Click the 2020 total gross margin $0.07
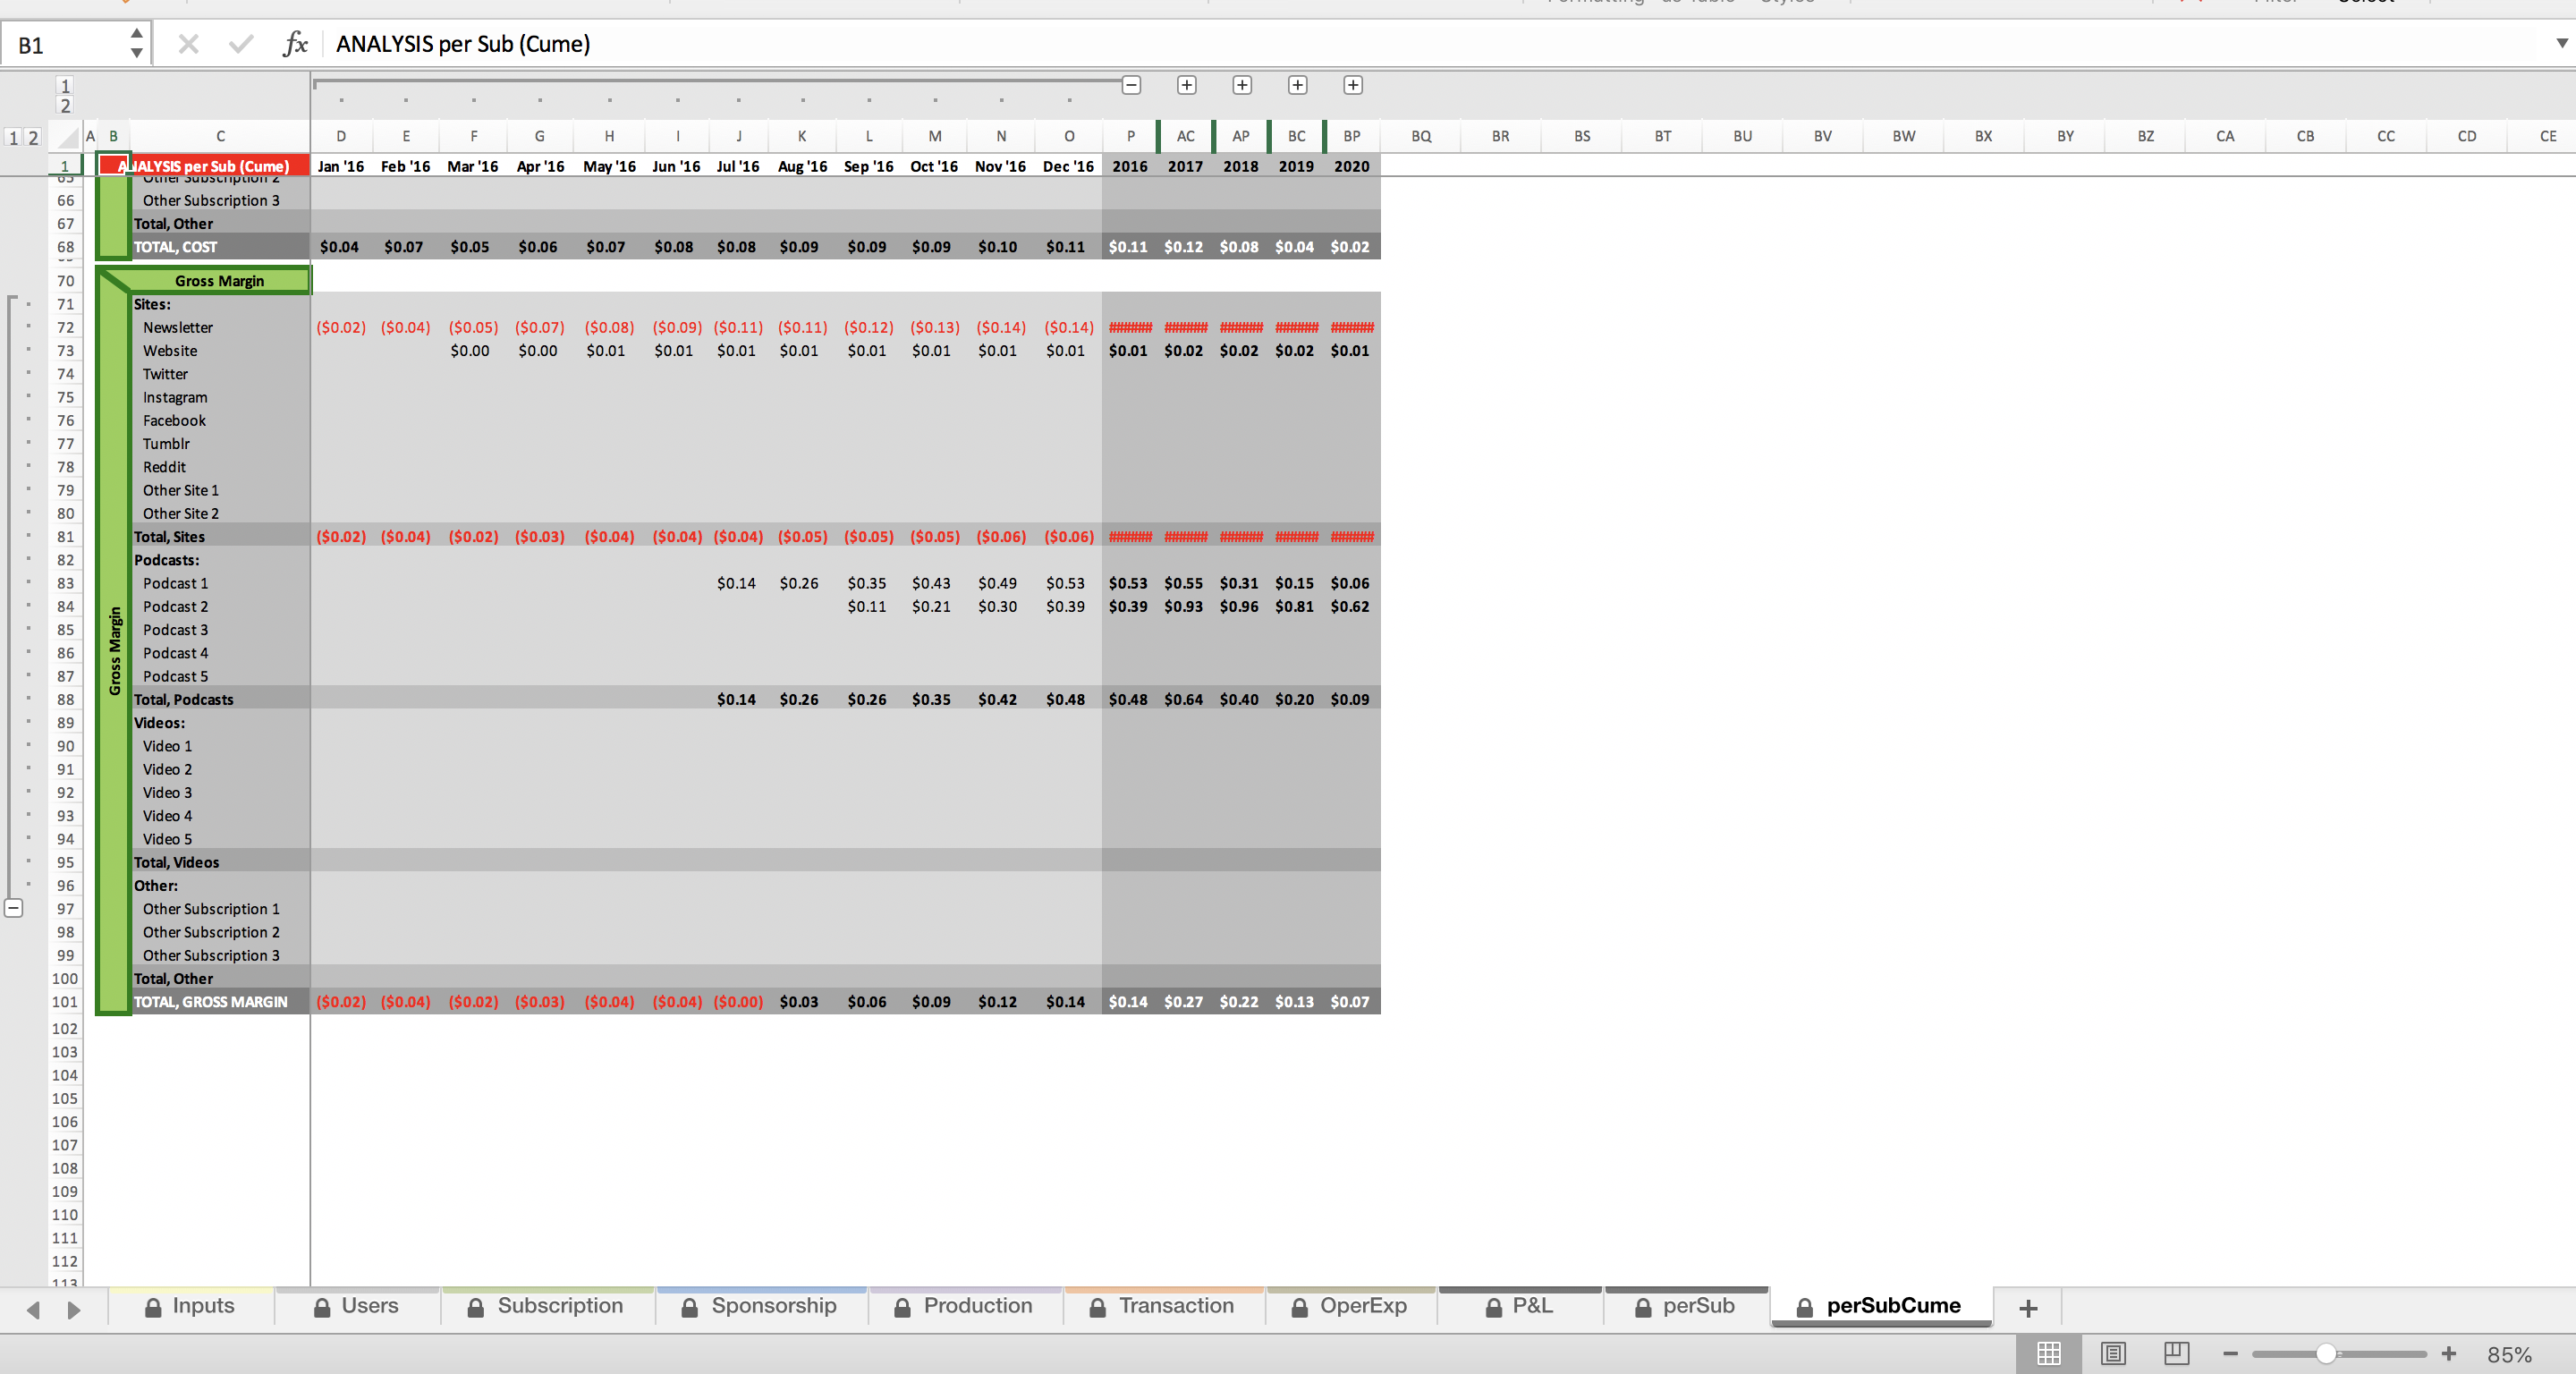2576x1374 pixels. 1350,1002
